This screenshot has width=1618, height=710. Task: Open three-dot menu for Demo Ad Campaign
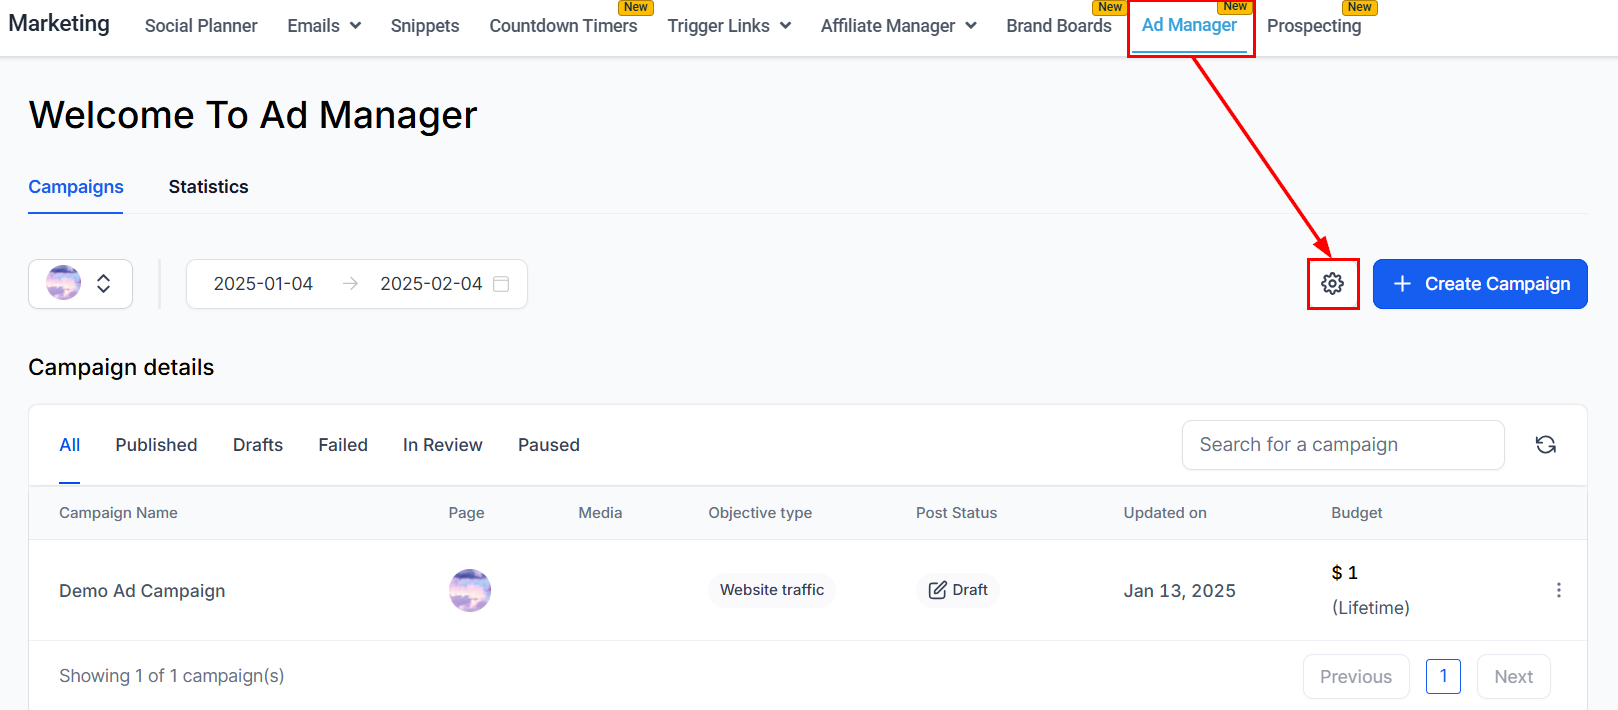[1558, 590]
